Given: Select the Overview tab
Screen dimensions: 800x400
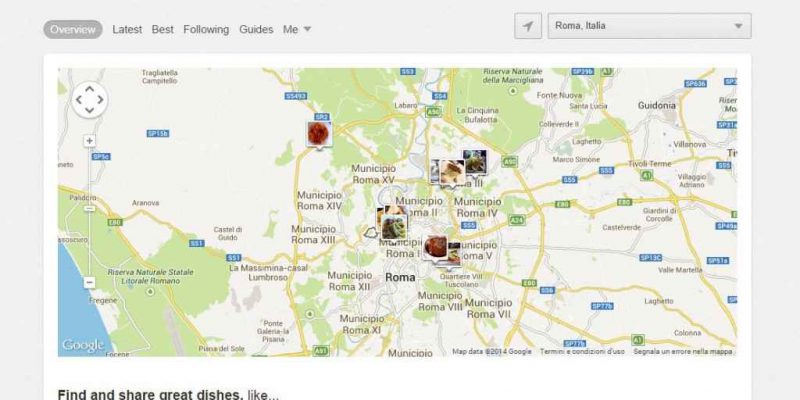Looking at the screenshot, I should tap(72, 30).
